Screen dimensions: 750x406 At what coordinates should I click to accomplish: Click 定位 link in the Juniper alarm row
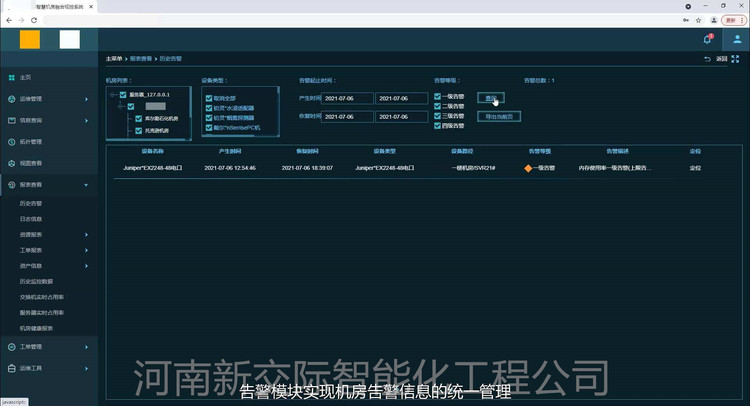coord(695,168)
